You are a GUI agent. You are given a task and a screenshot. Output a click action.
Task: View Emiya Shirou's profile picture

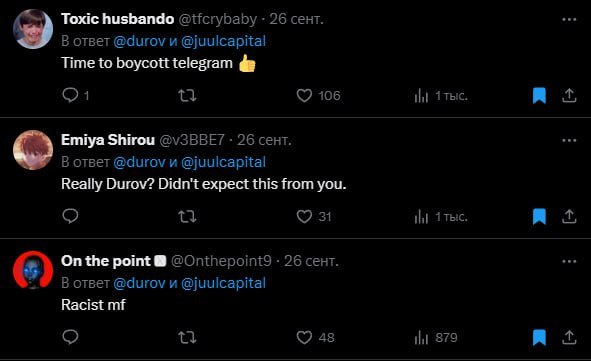(33, 150)
